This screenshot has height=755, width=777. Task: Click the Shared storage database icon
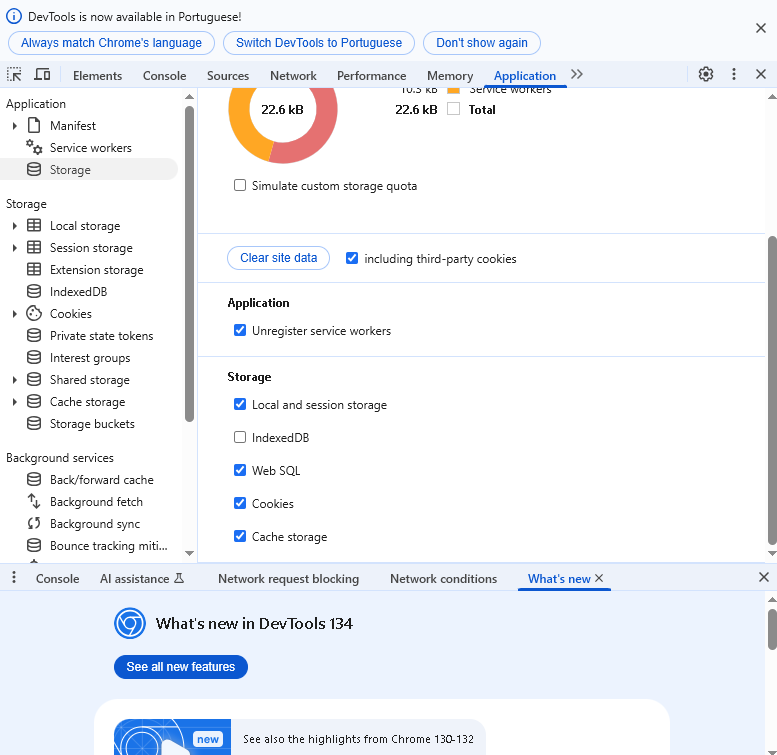(x=34, y=379)
